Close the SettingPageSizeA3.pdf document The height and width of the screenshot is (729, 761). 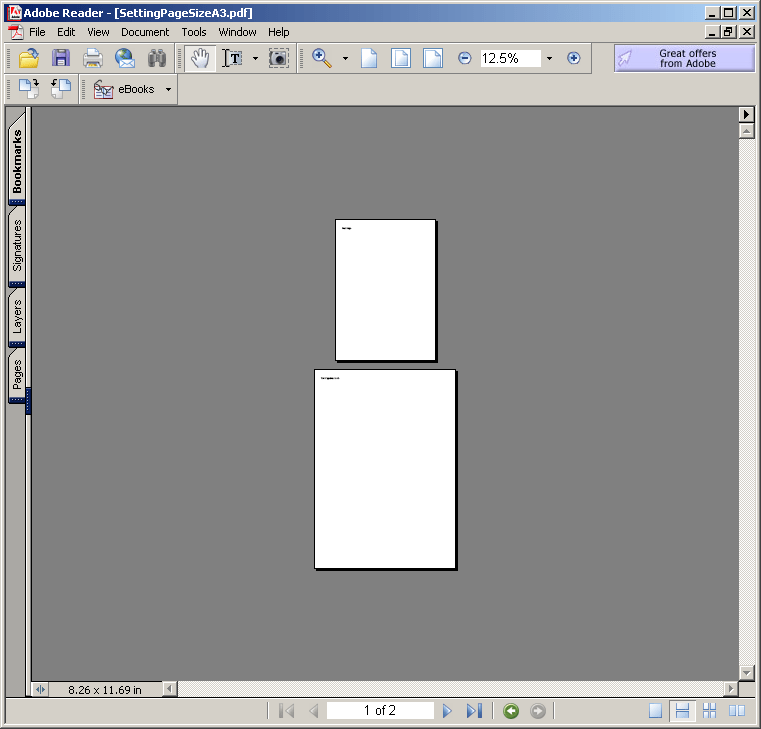point(746,32)
